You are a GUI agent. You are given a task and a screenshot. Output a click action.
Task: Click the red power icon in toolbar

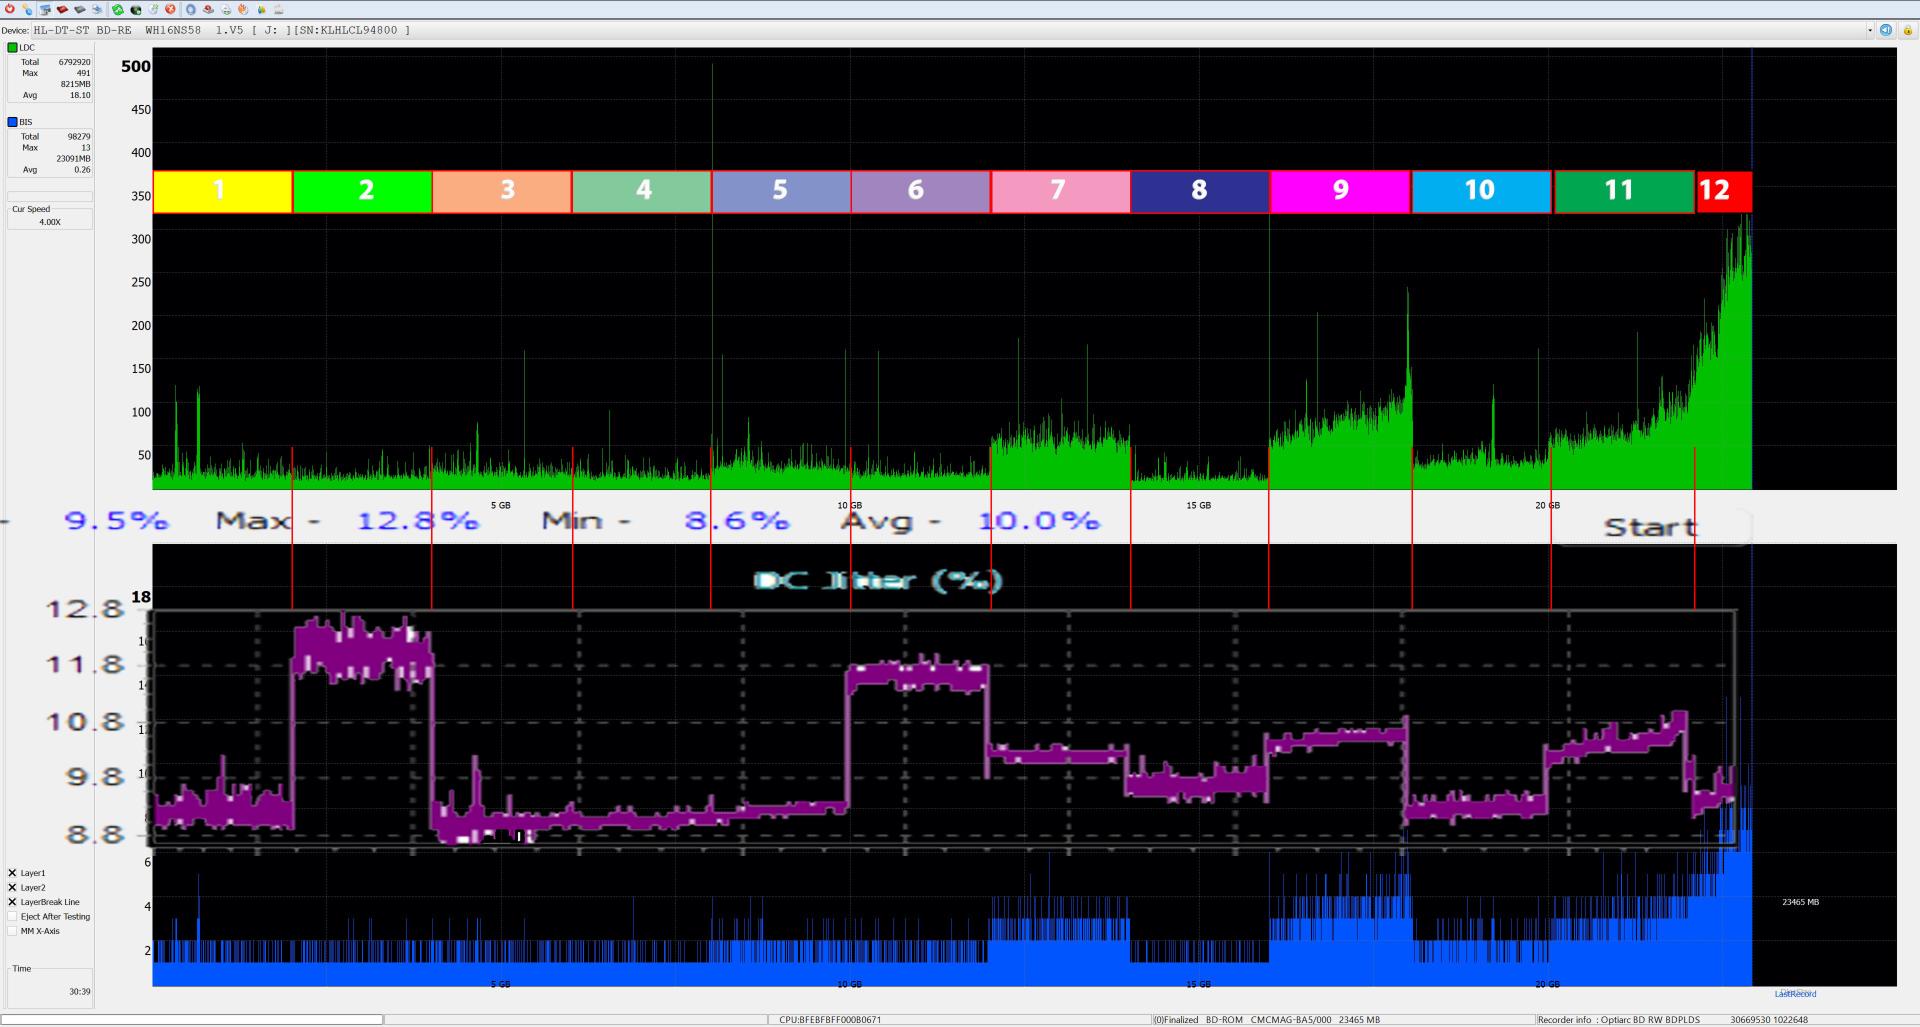[10, 9]
